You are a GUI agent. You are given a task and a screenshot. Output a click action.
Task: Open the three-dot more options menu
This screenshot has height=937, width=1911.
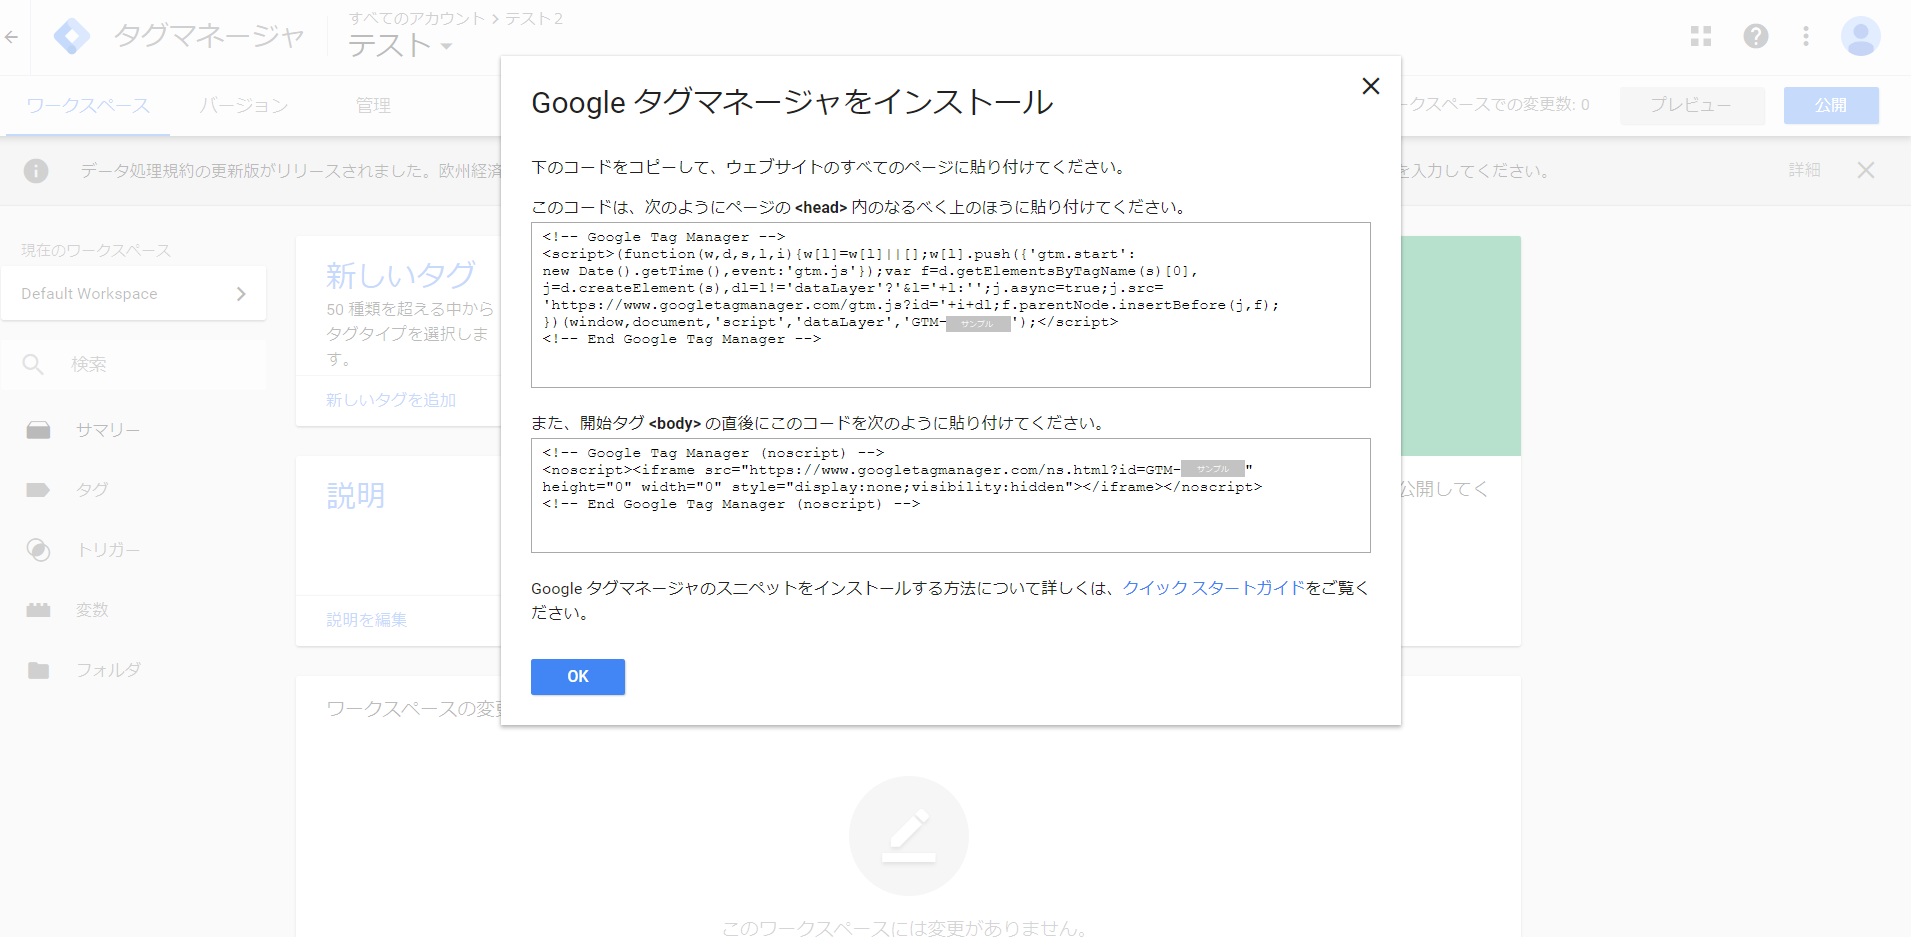point(1806,37)
